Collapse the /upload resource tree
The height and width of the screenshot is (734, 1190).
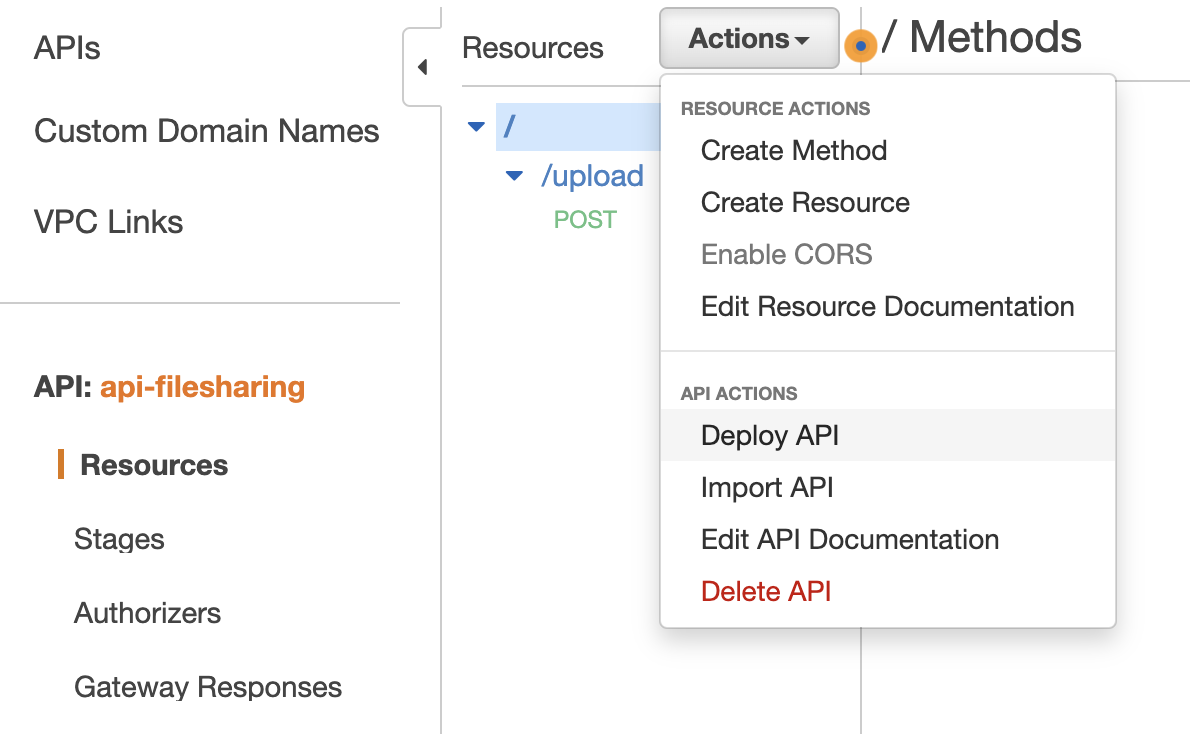[513, 175]
